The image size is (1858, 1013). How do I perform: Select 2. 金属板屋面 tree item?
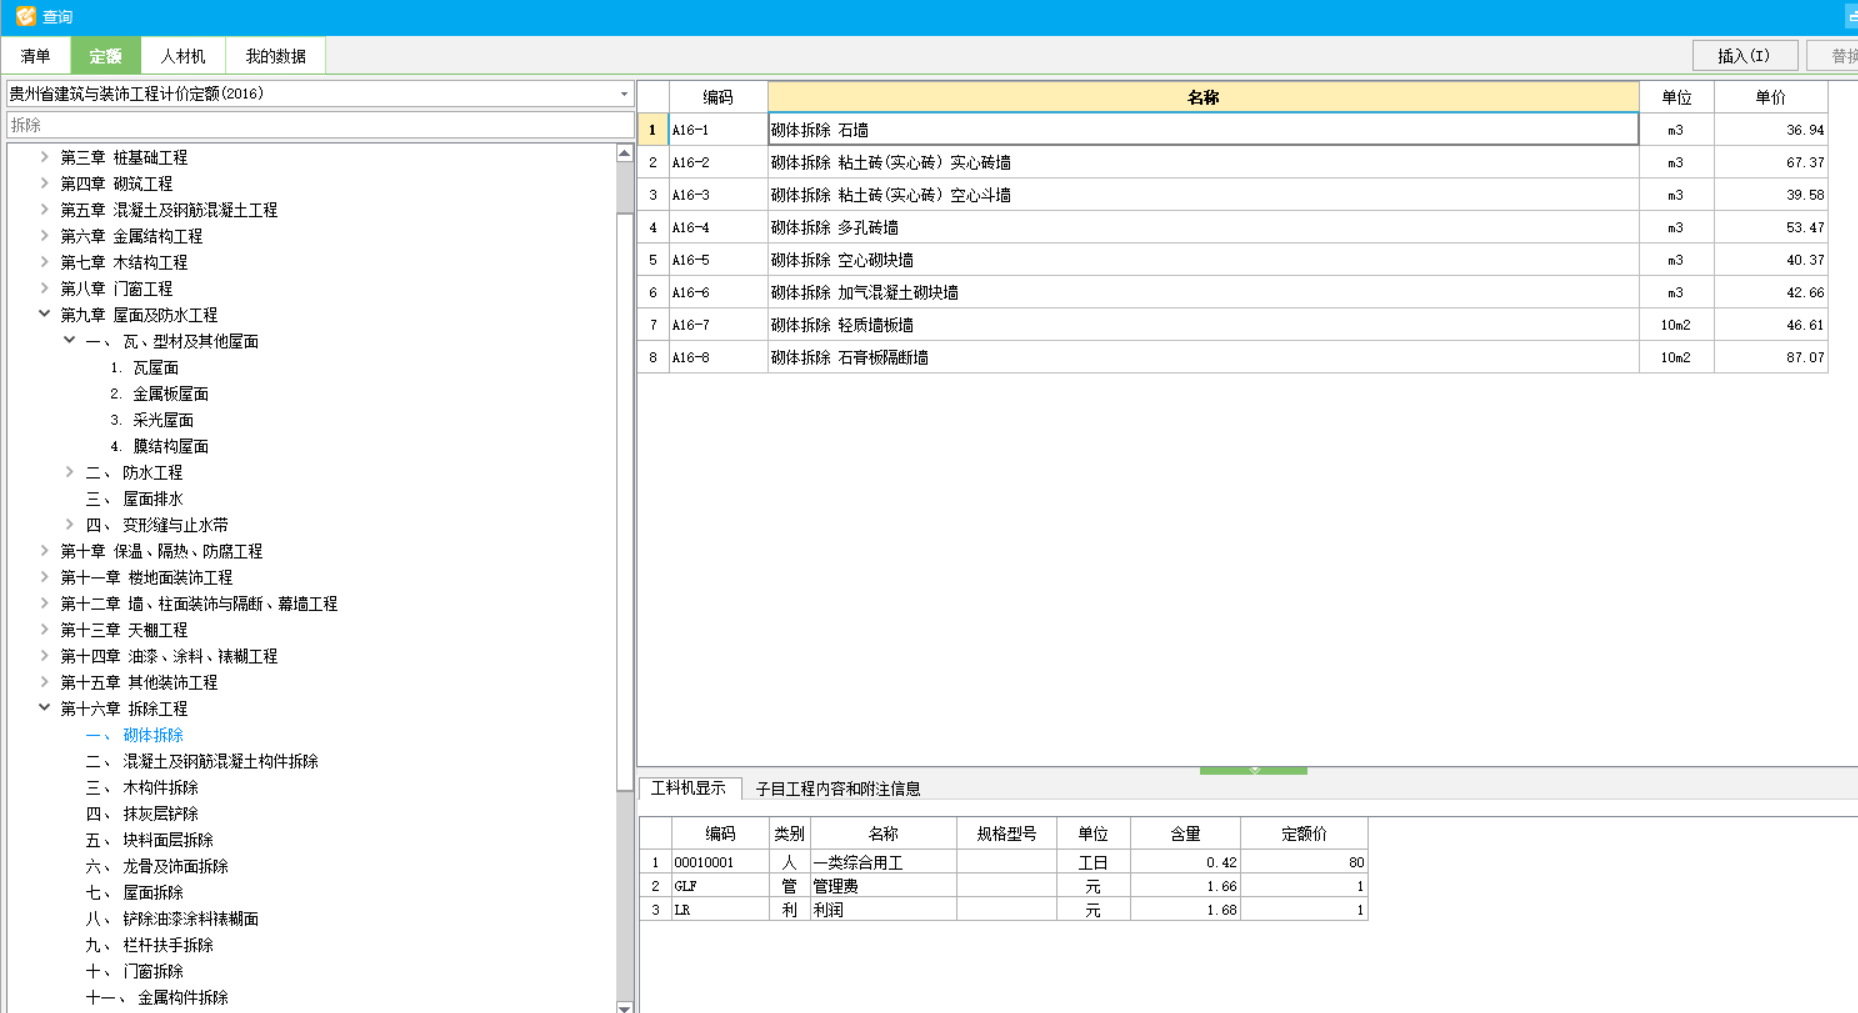(x=160, y=394)
